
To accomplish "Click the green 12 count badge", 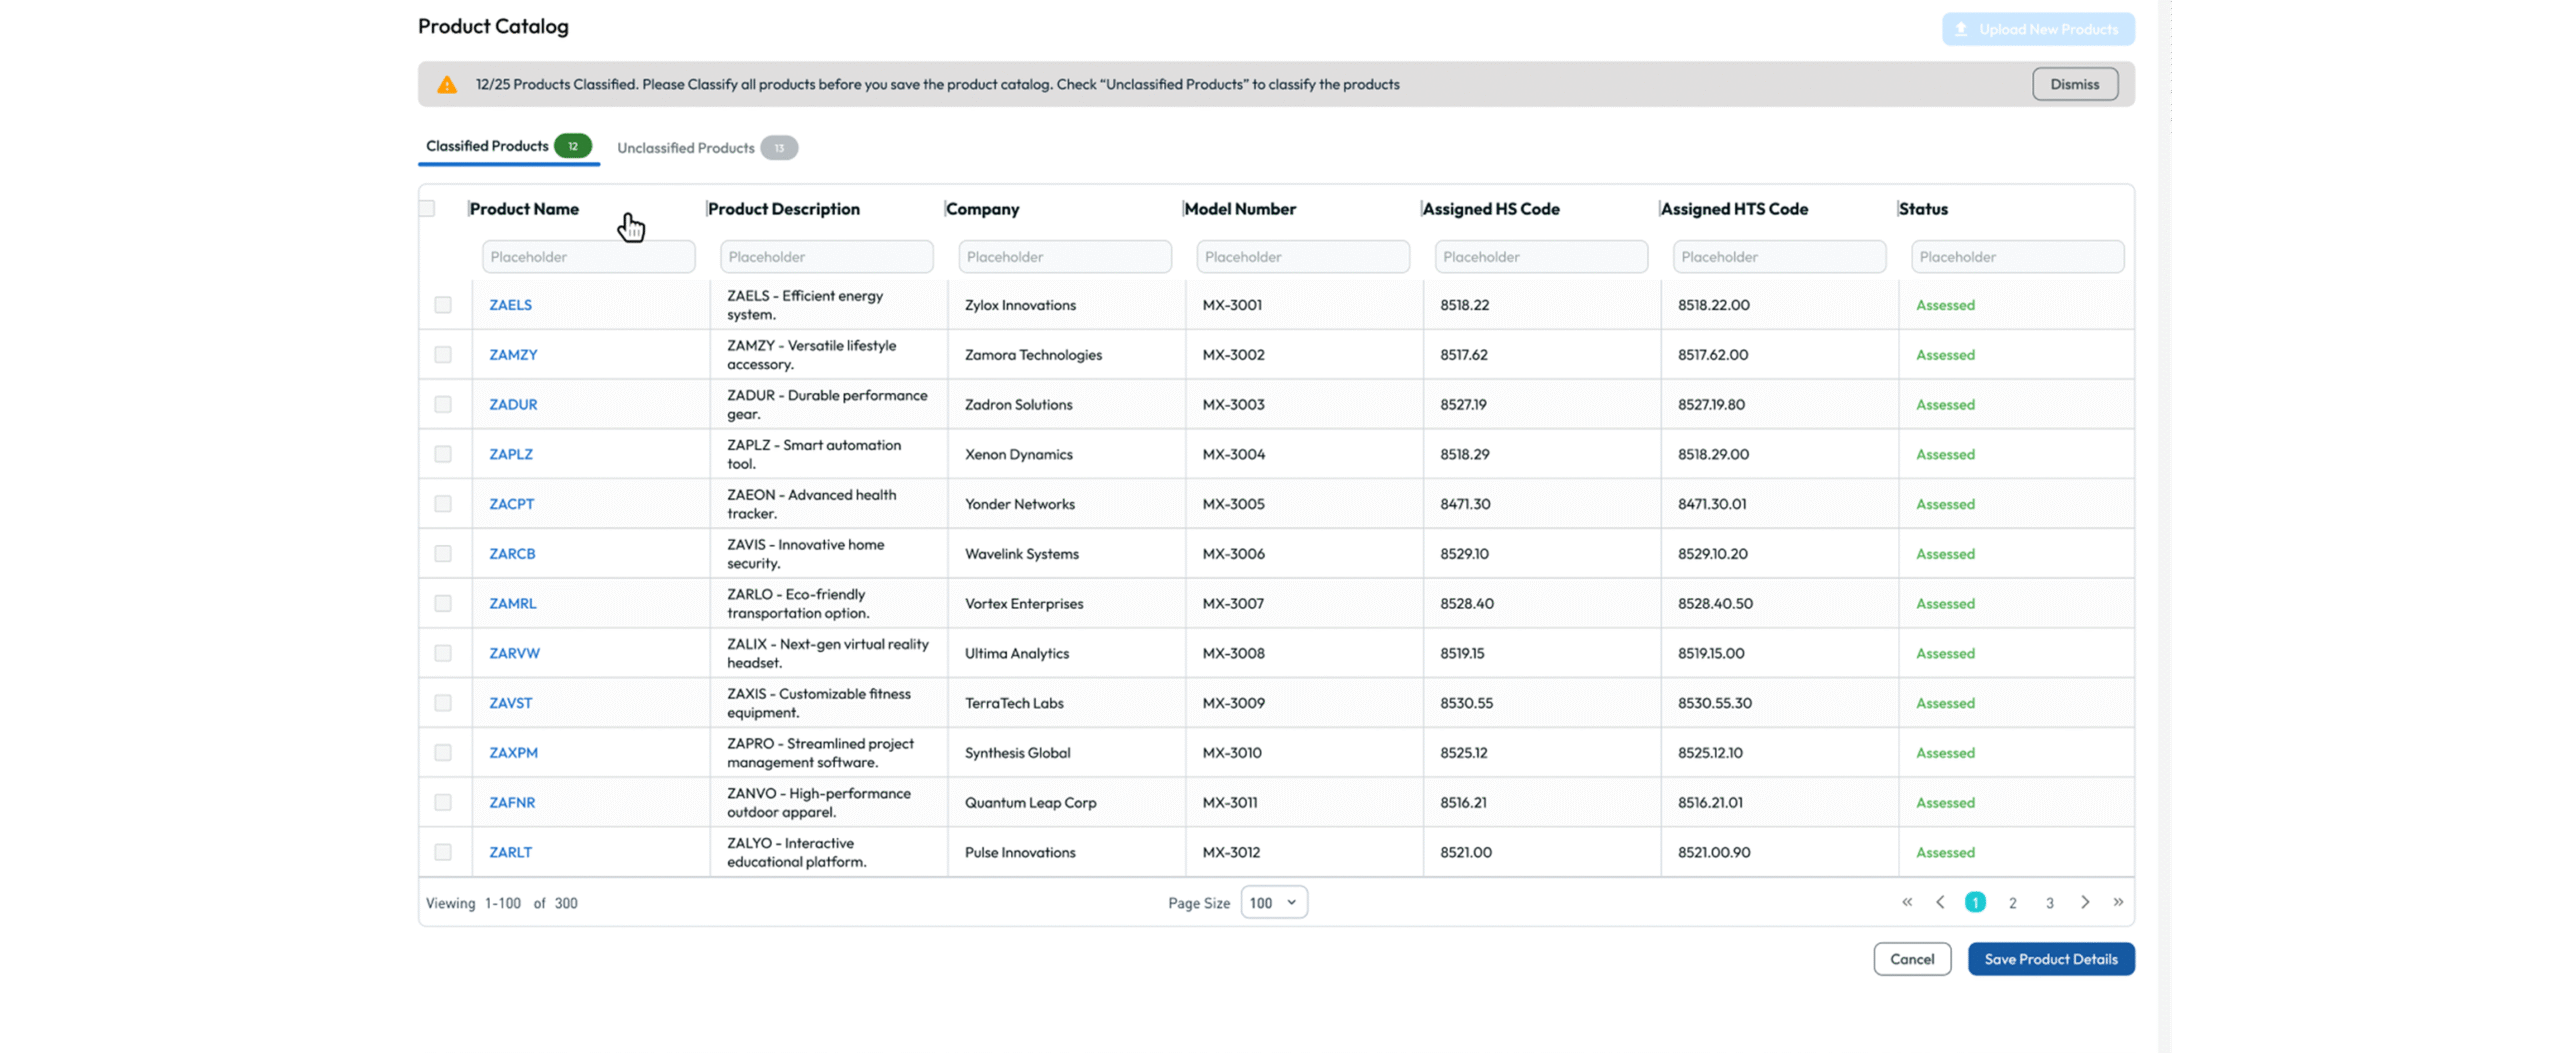I will [573, 146].
